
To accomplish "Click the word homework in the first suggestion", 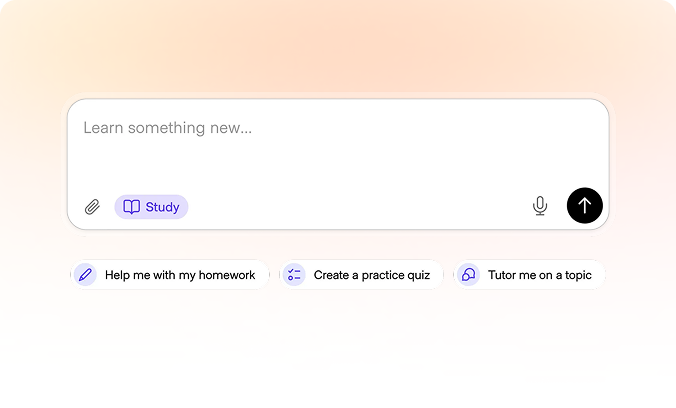I will click(x=227, y=275).
